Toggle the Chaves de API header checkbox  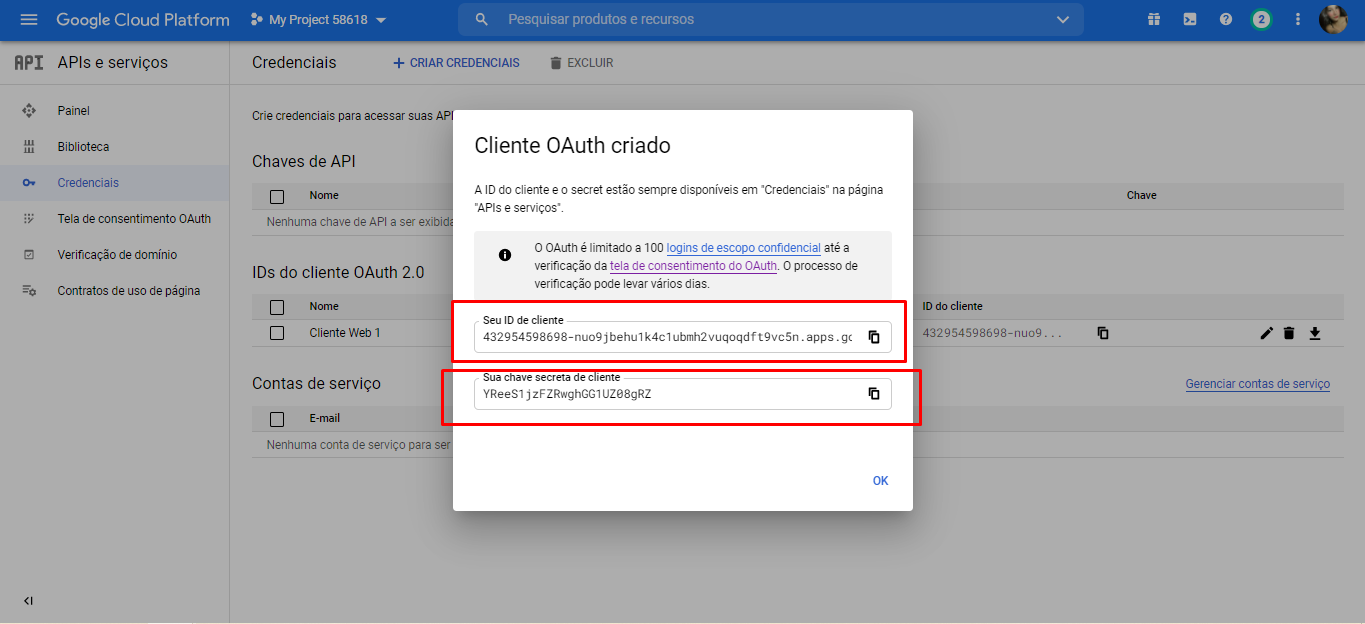click(277, 196)
